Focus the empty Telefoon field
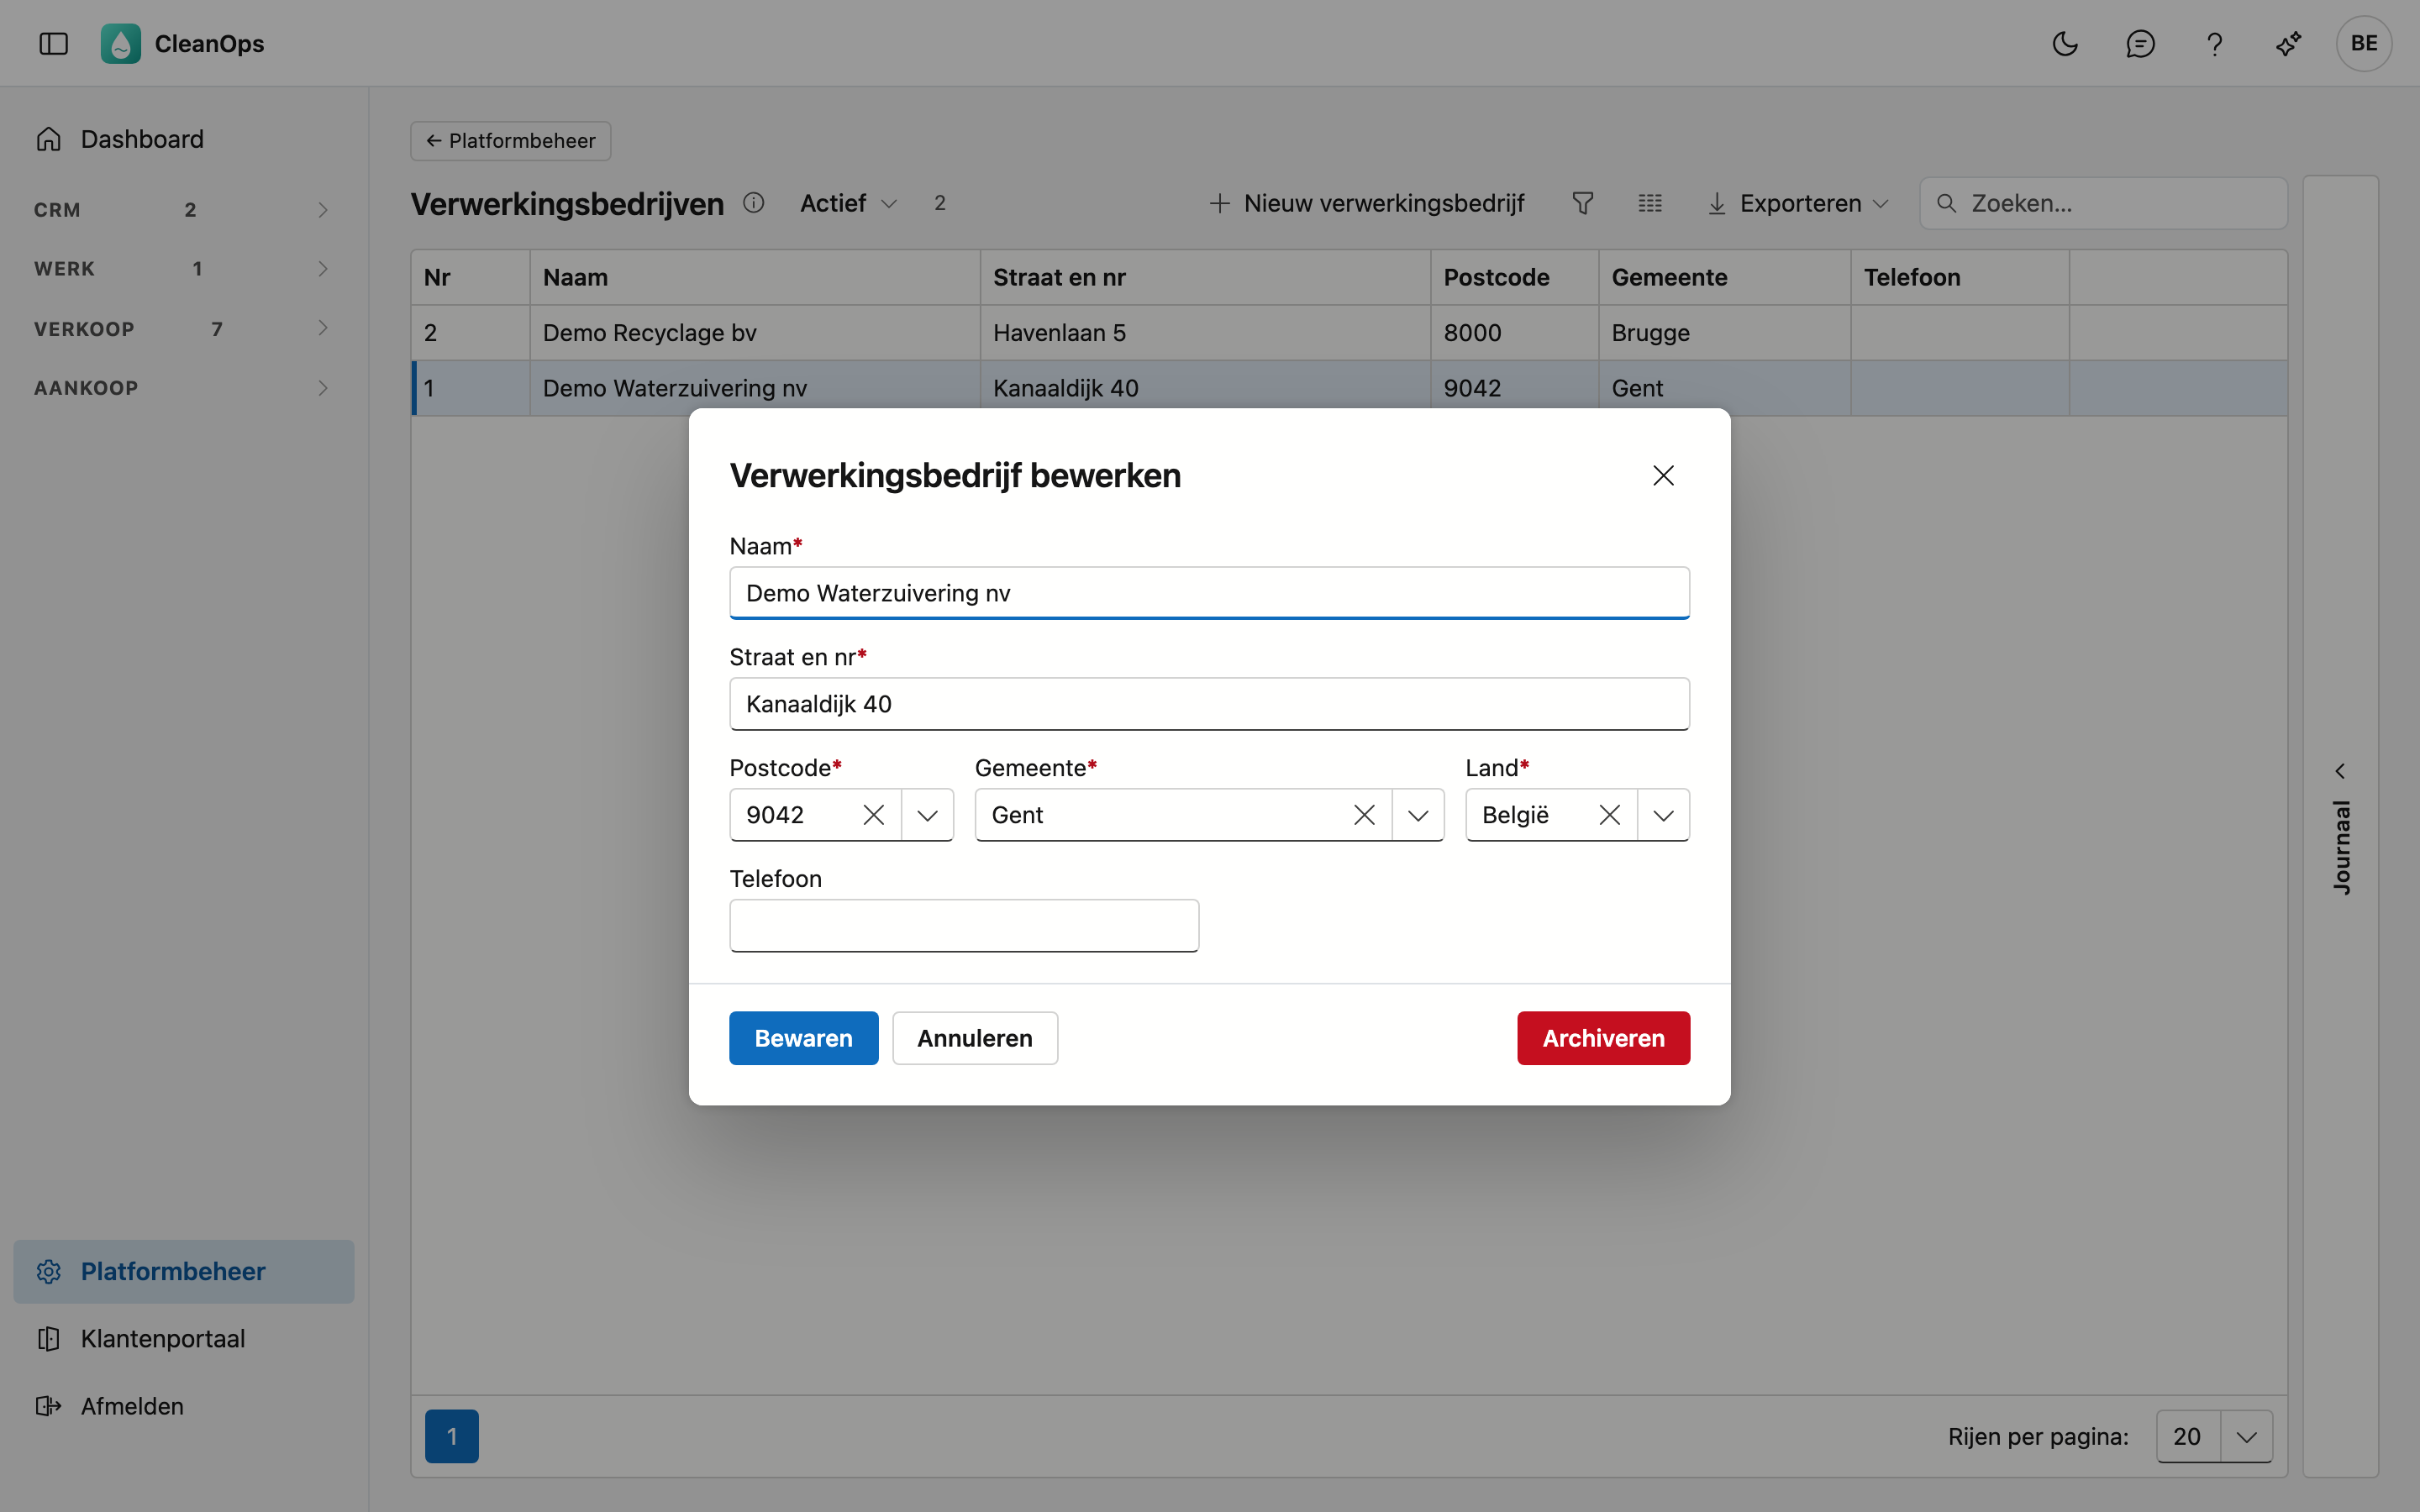This screenshot has height=1512, width=2420. [x=964, y=925]
